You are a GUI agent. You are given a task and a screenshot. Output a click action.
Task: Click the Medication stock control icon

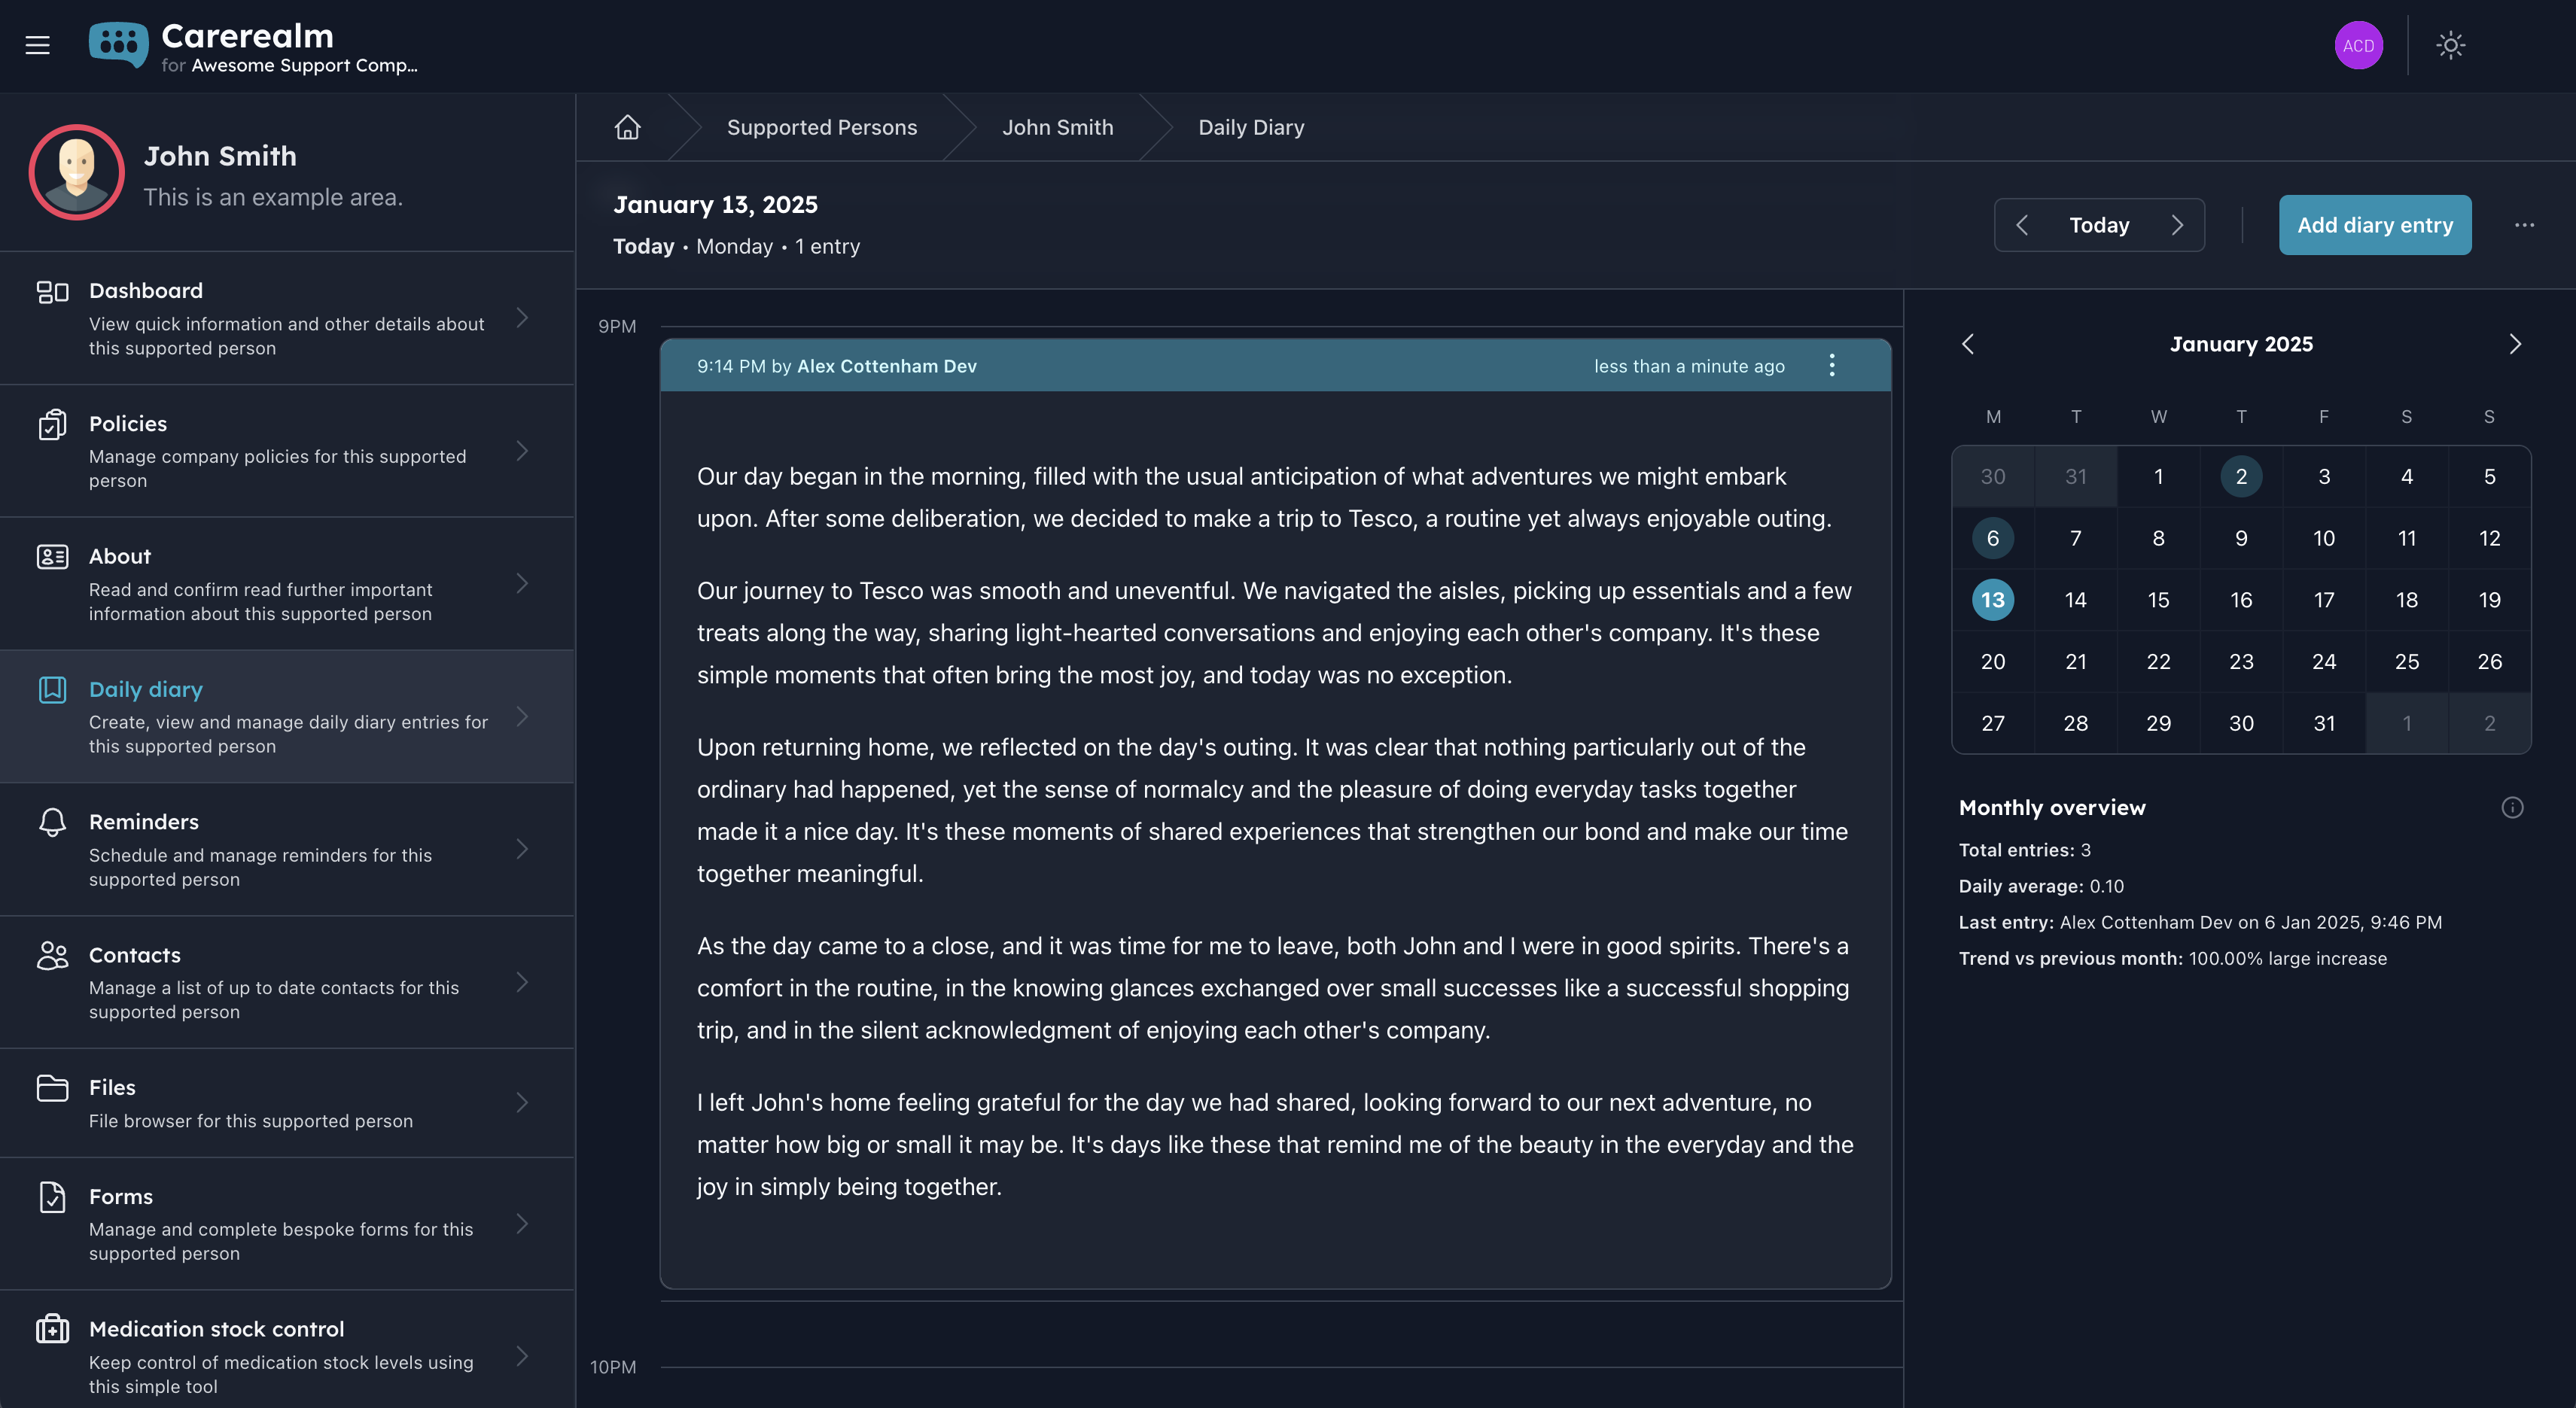coord(52,1329)
